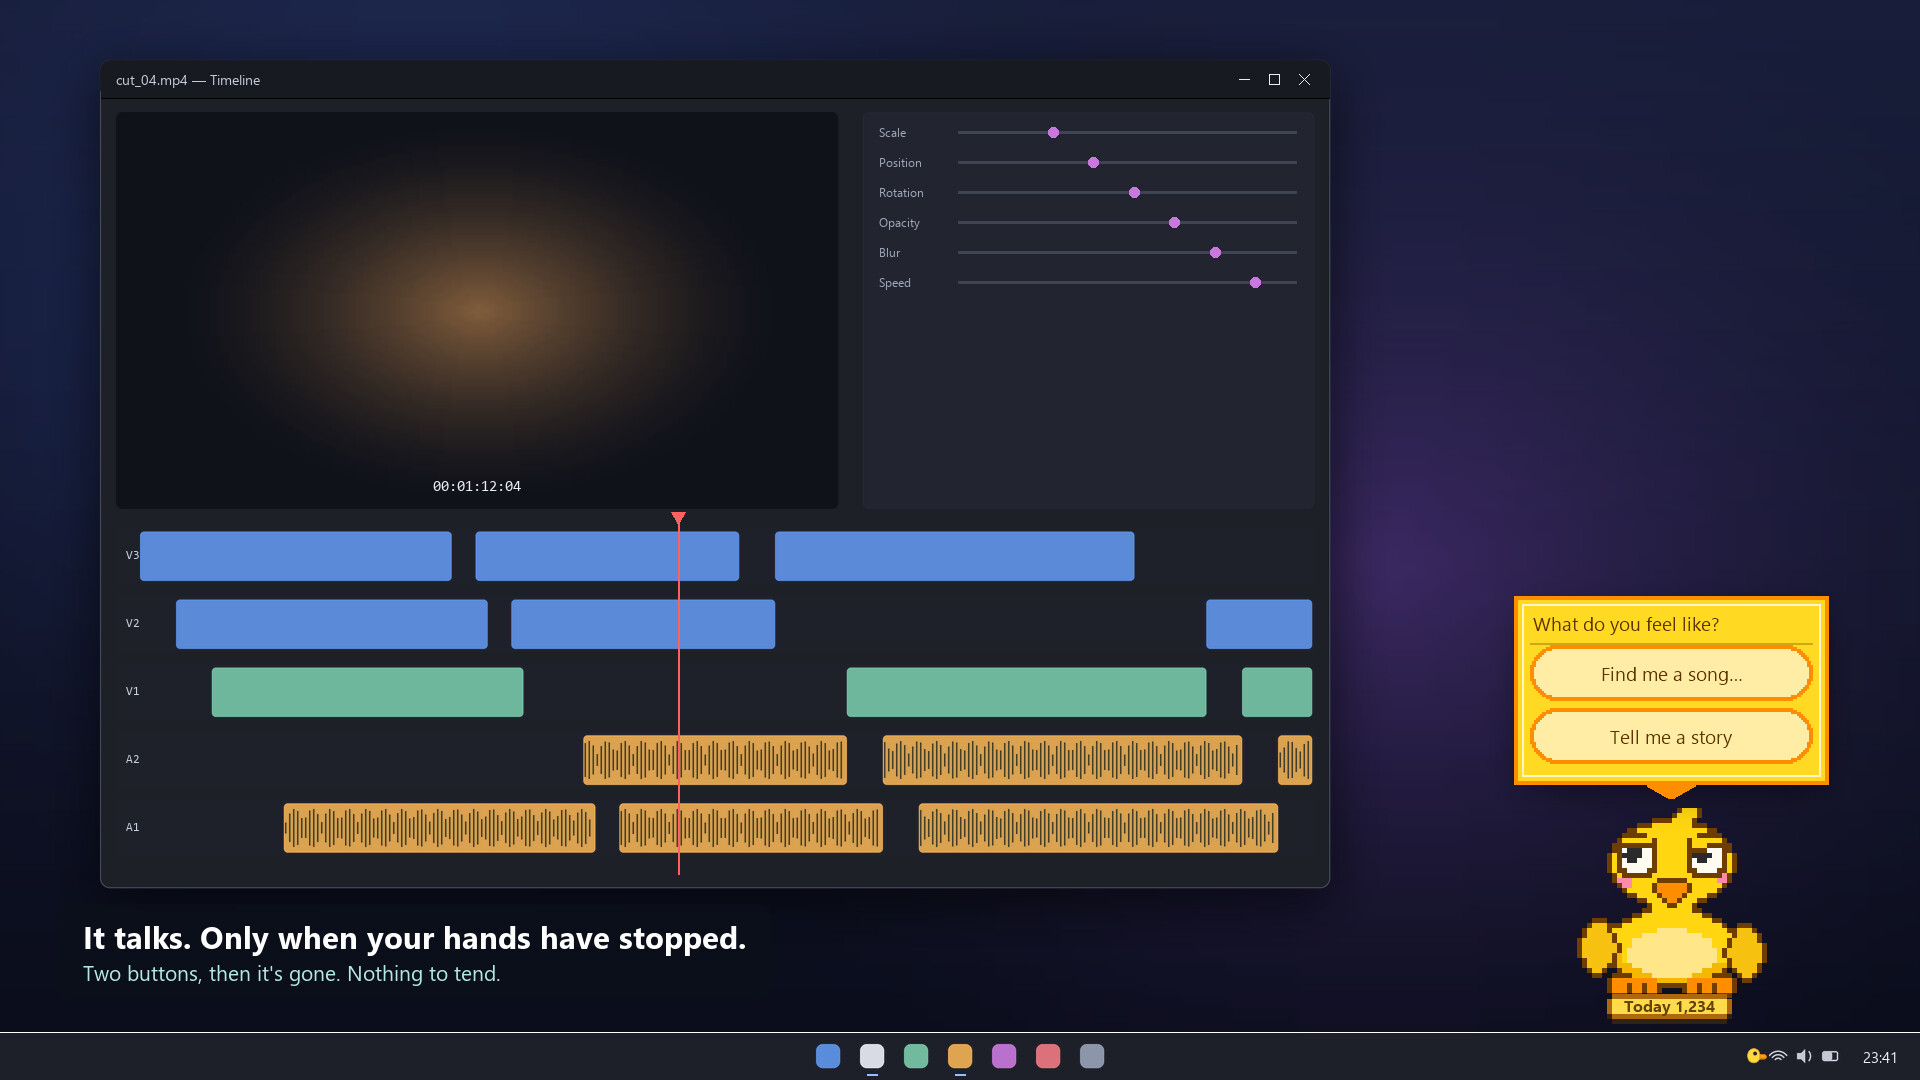
Task: Choose 'Tell me a story' button
Action: click(x=1671, y=737)
